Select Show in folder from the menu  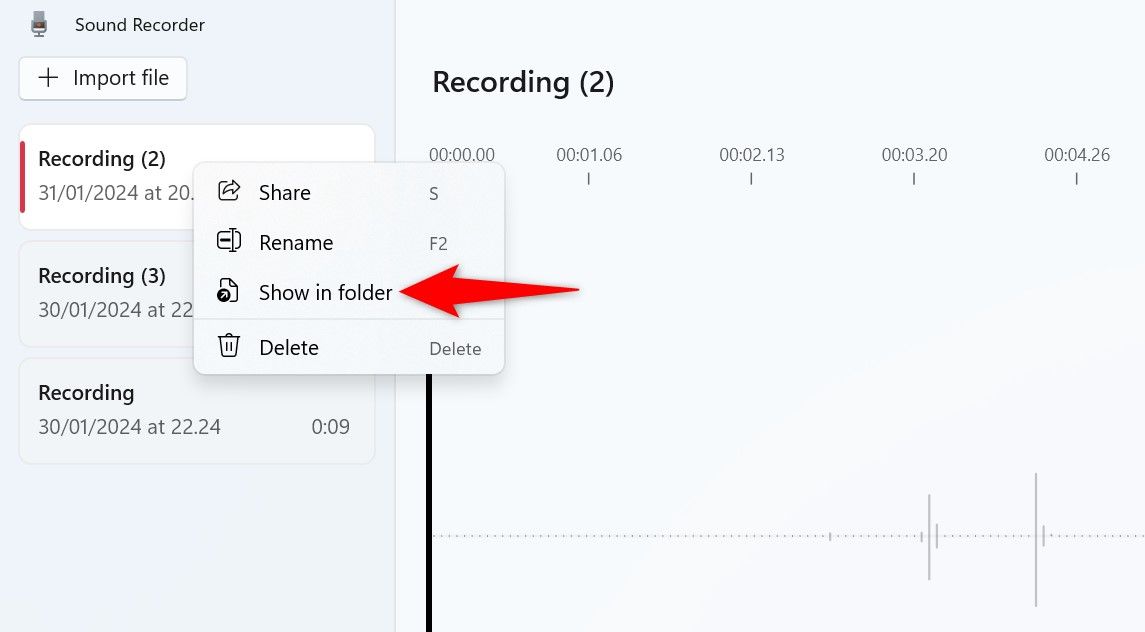324,292
